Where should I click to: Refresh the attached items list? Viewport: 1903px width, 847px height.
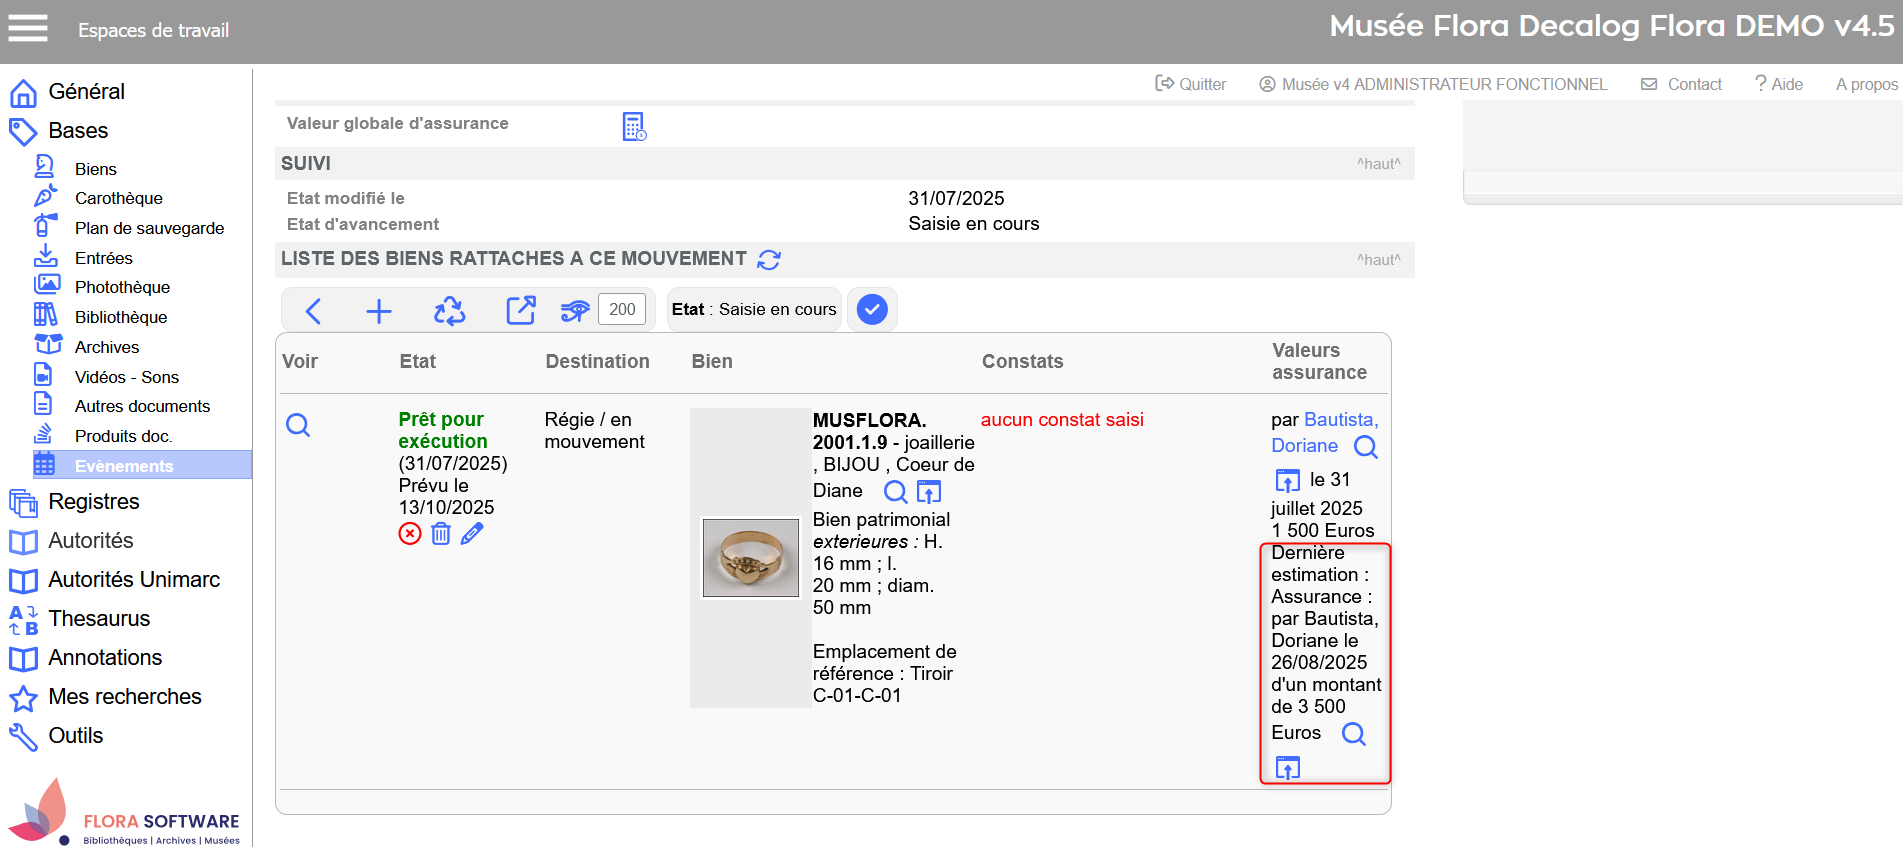coord(769,260)
